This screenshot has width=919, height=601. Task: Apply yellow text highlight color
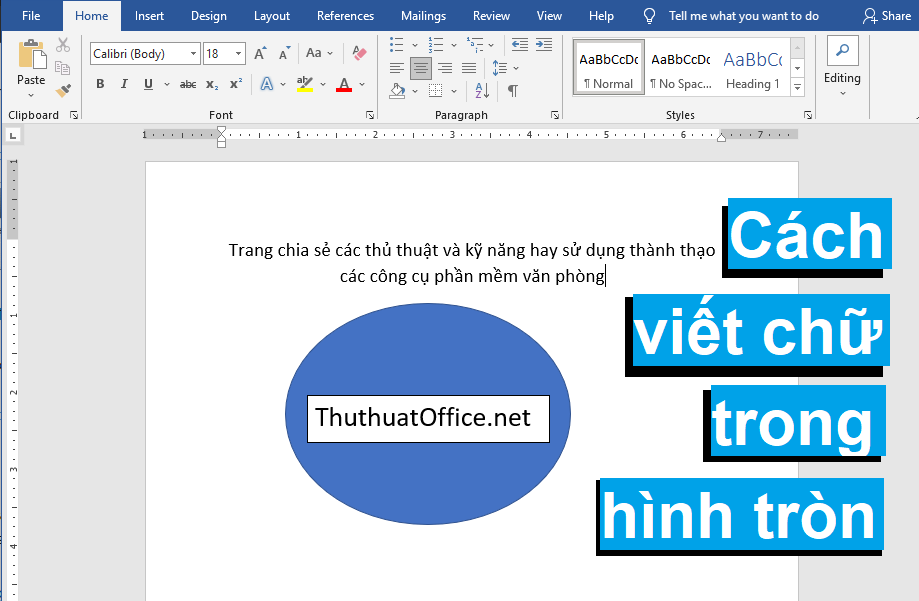[305, 84]
